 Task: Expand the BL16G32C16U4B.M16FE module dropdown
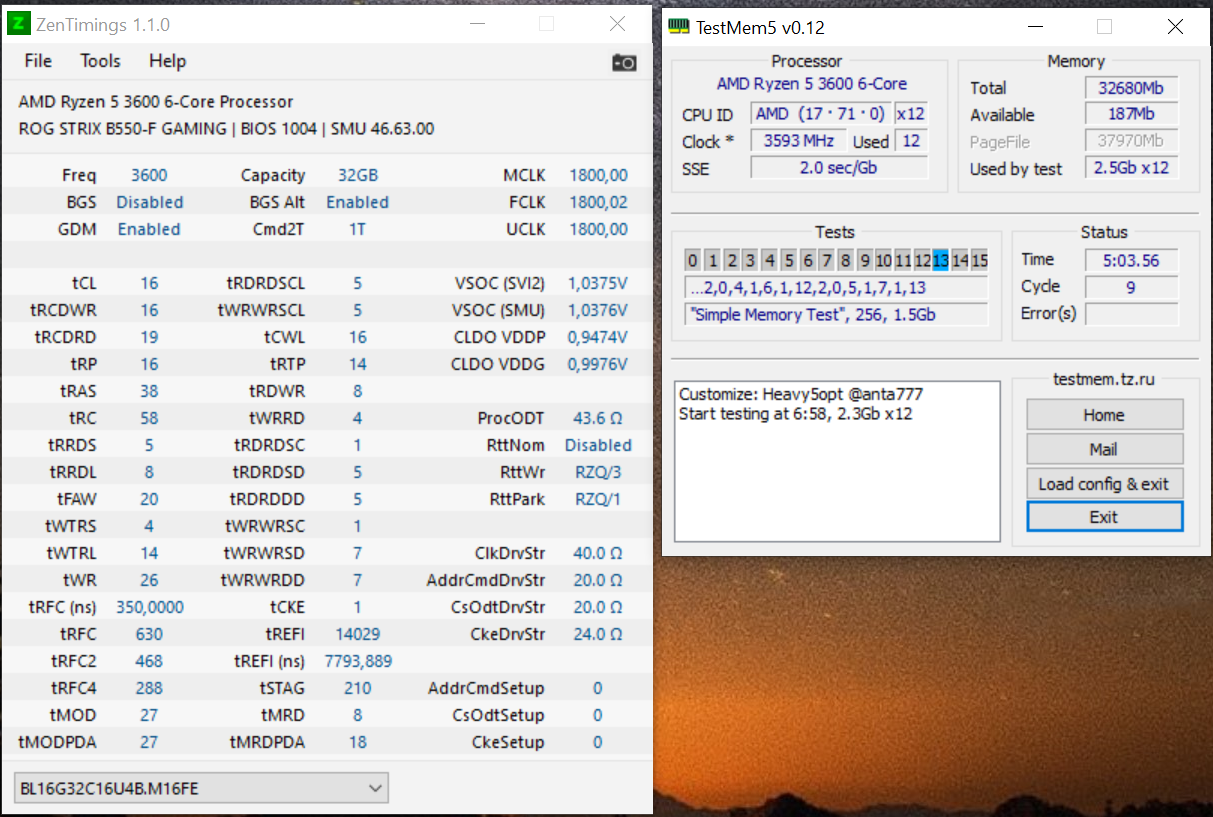point(201,788)
